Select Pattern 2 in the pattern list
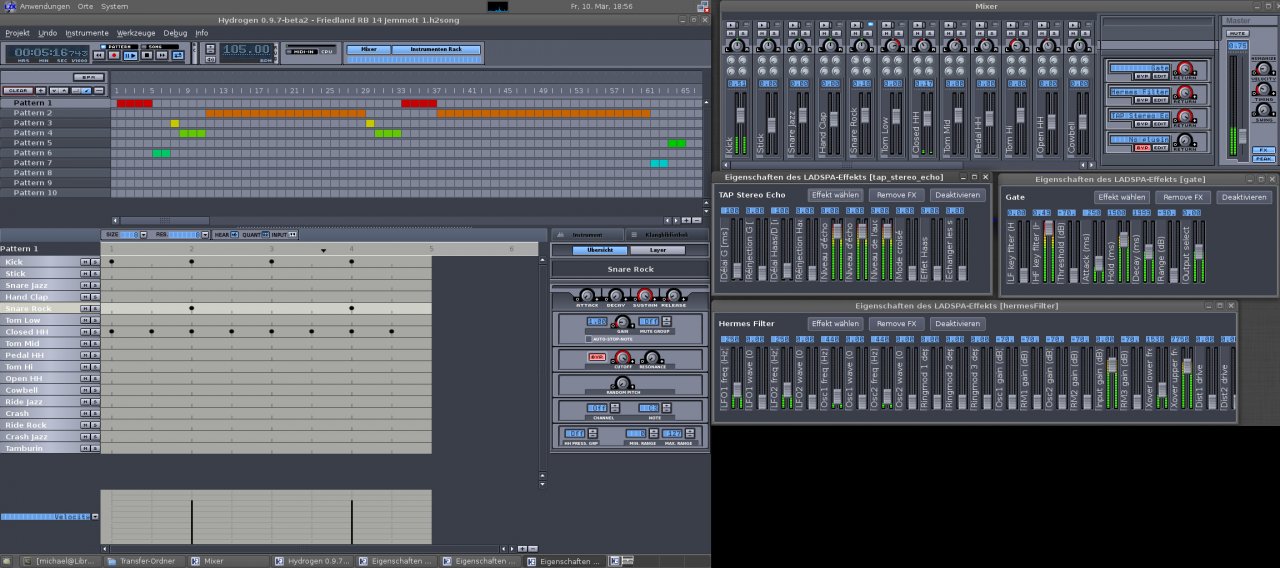This screenshot has height=568, width=1280. click(55, 113)
